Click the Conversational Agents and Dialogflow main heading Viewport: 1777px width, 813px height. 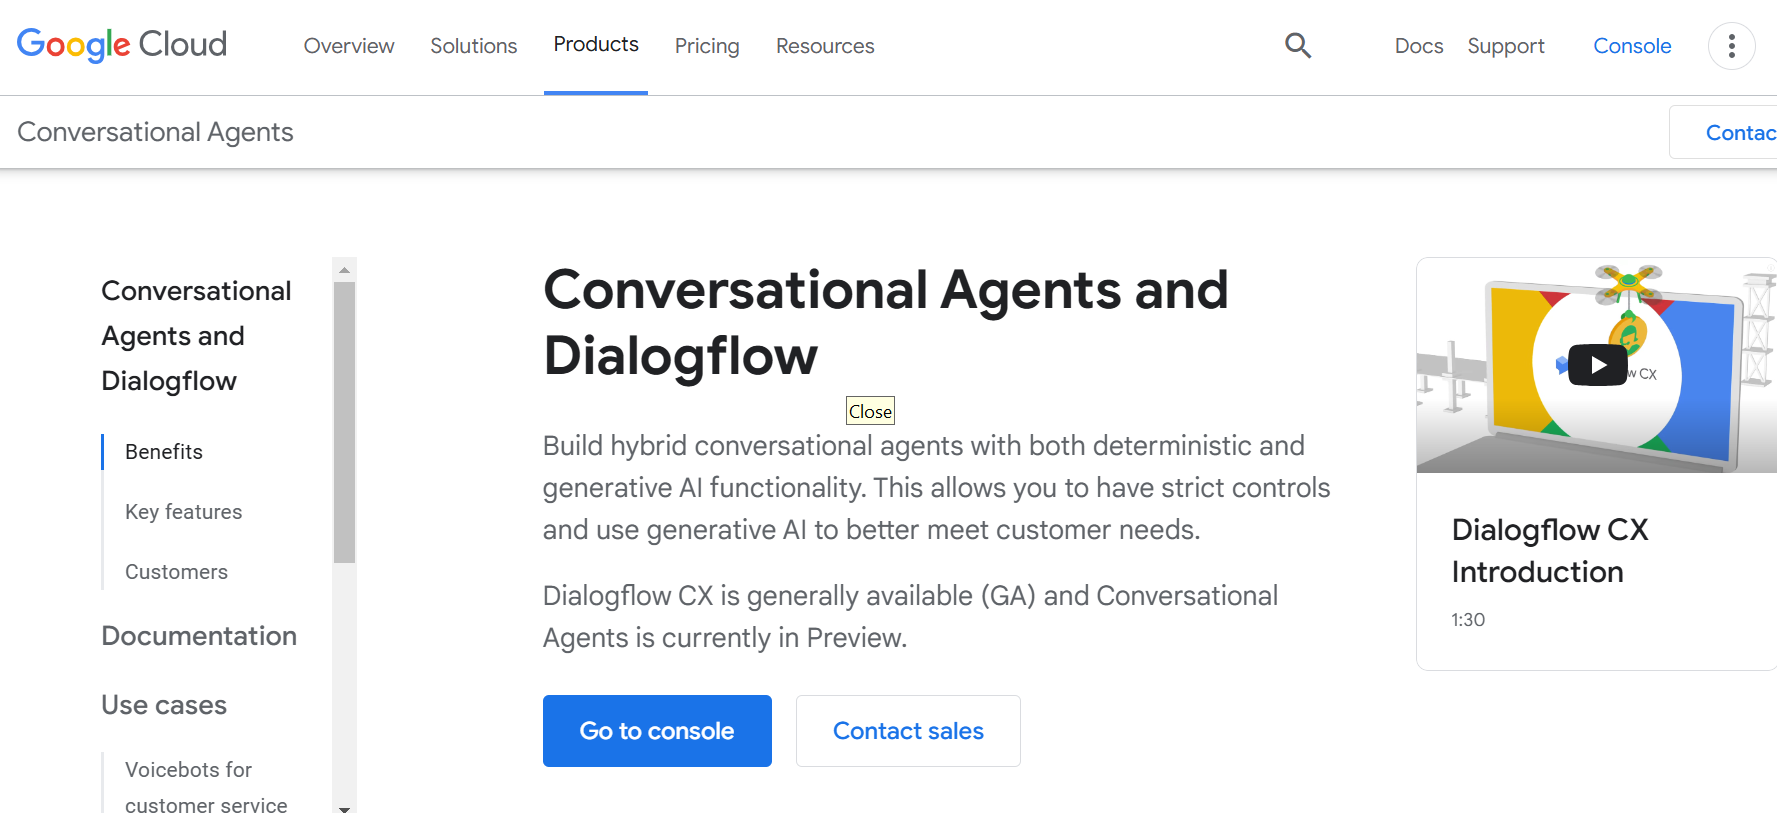(x=885, y=322)
